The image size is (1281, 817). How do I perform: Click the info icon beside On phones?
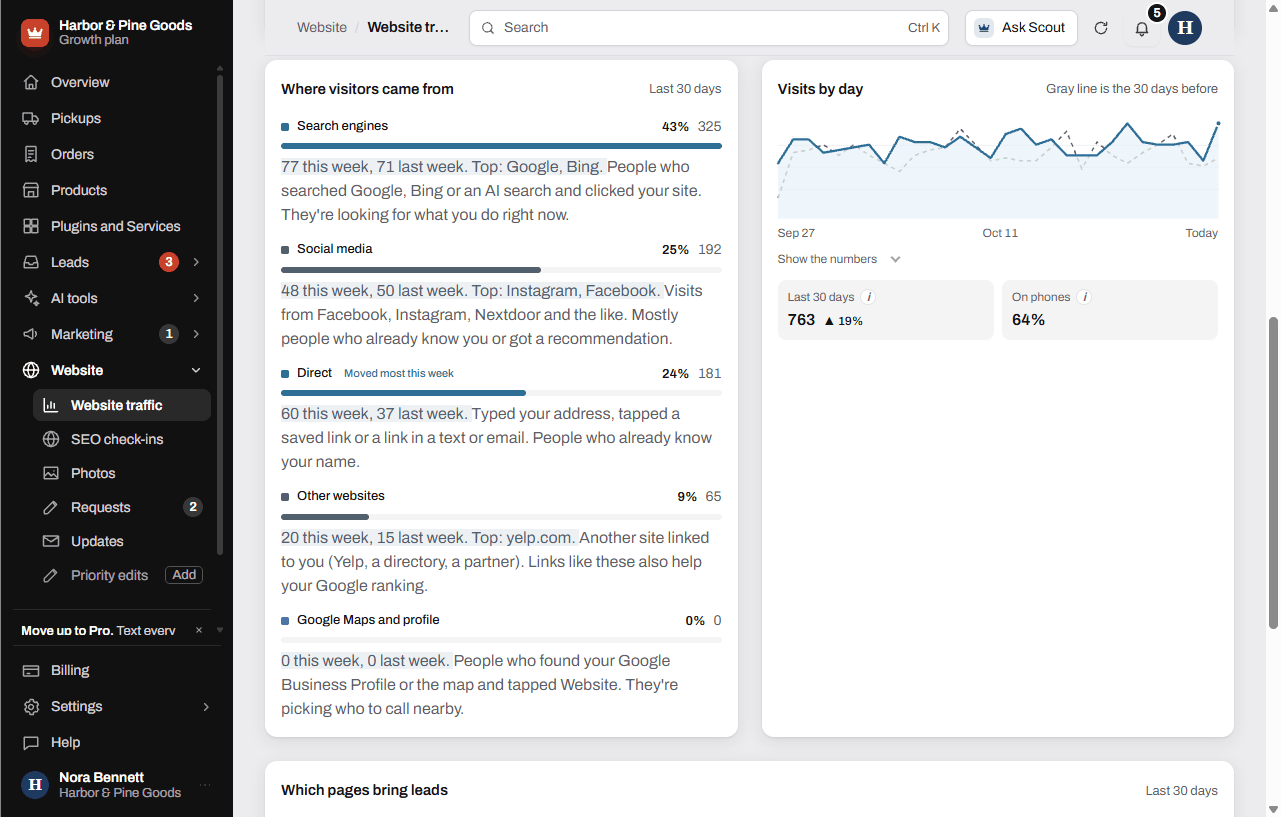1085,297
